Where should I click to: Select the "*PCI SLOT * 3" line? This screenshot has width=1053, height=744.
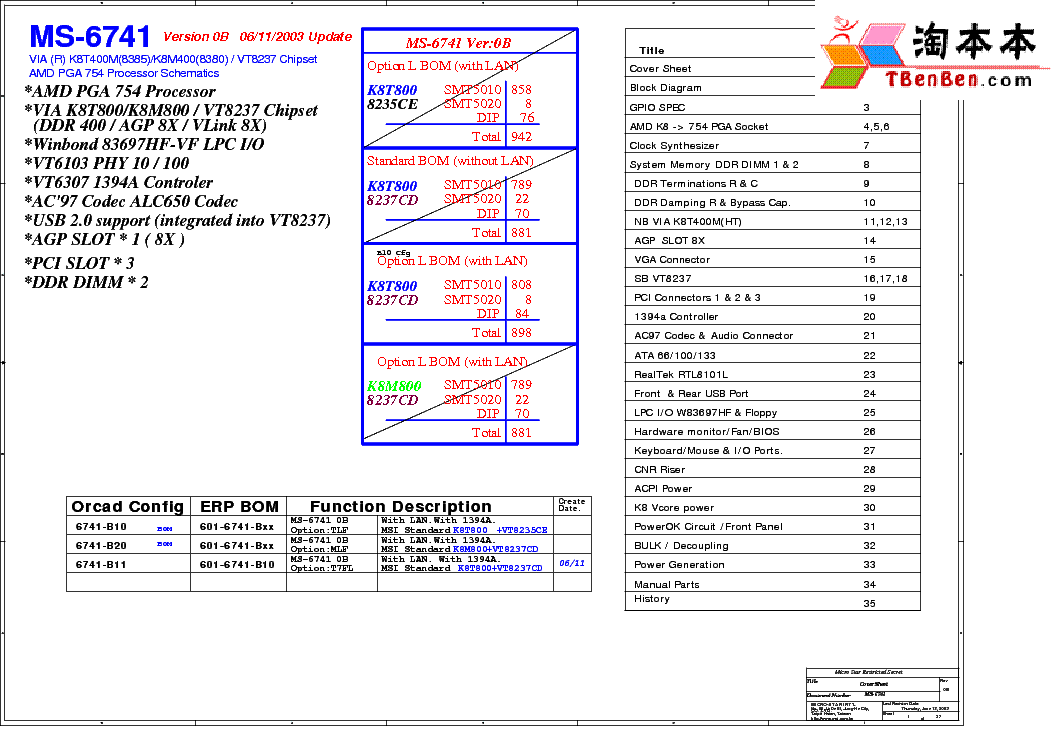pos(79,263)
